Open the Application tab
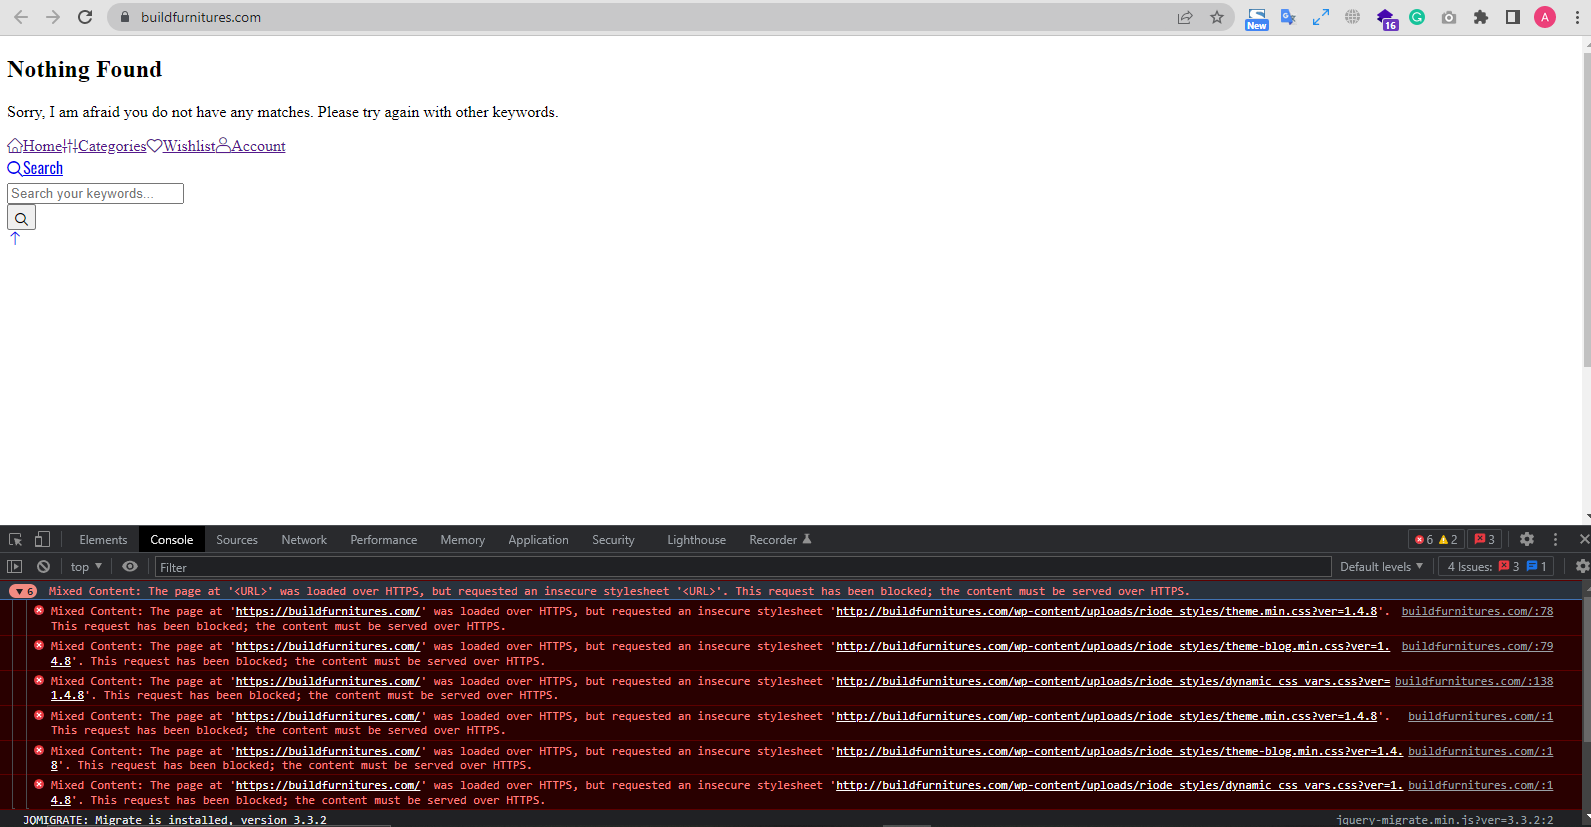 point(538,539)
